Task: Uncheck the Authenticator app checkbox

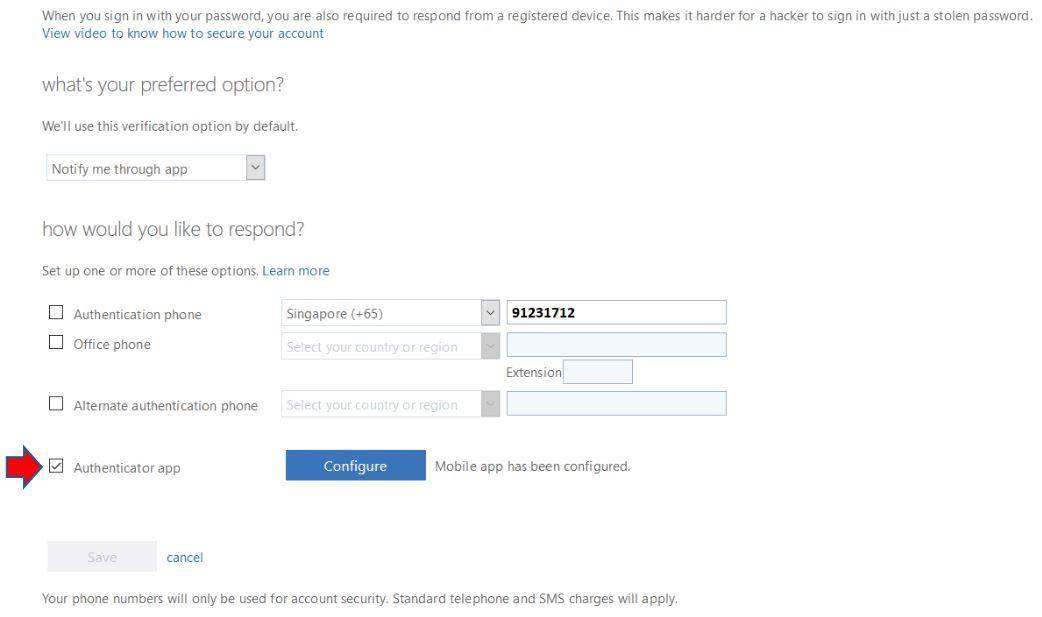Action: point(56,466)
